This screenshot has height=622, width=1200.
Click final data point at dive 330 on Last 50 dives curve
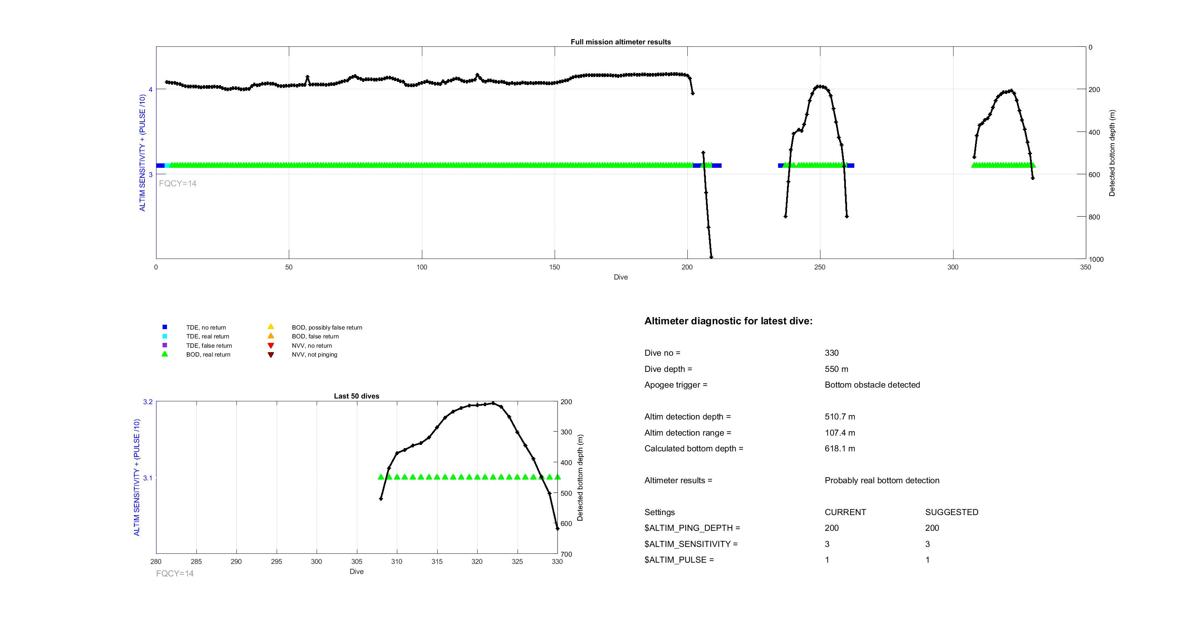pos(557,527)
